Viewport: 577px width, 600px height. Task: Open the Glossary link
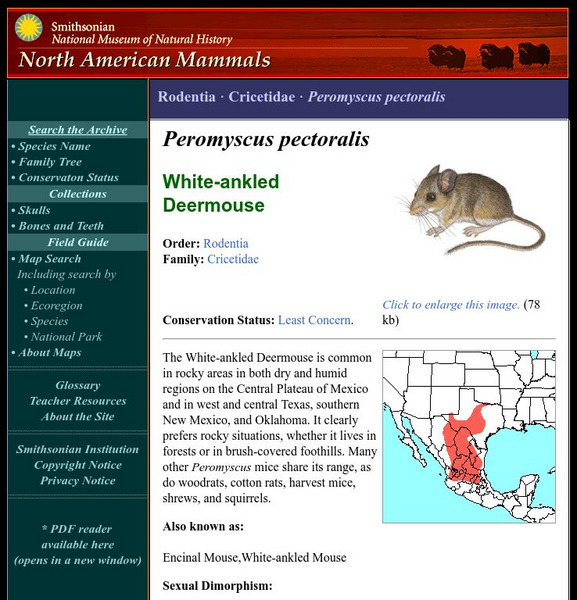[78, 385]
